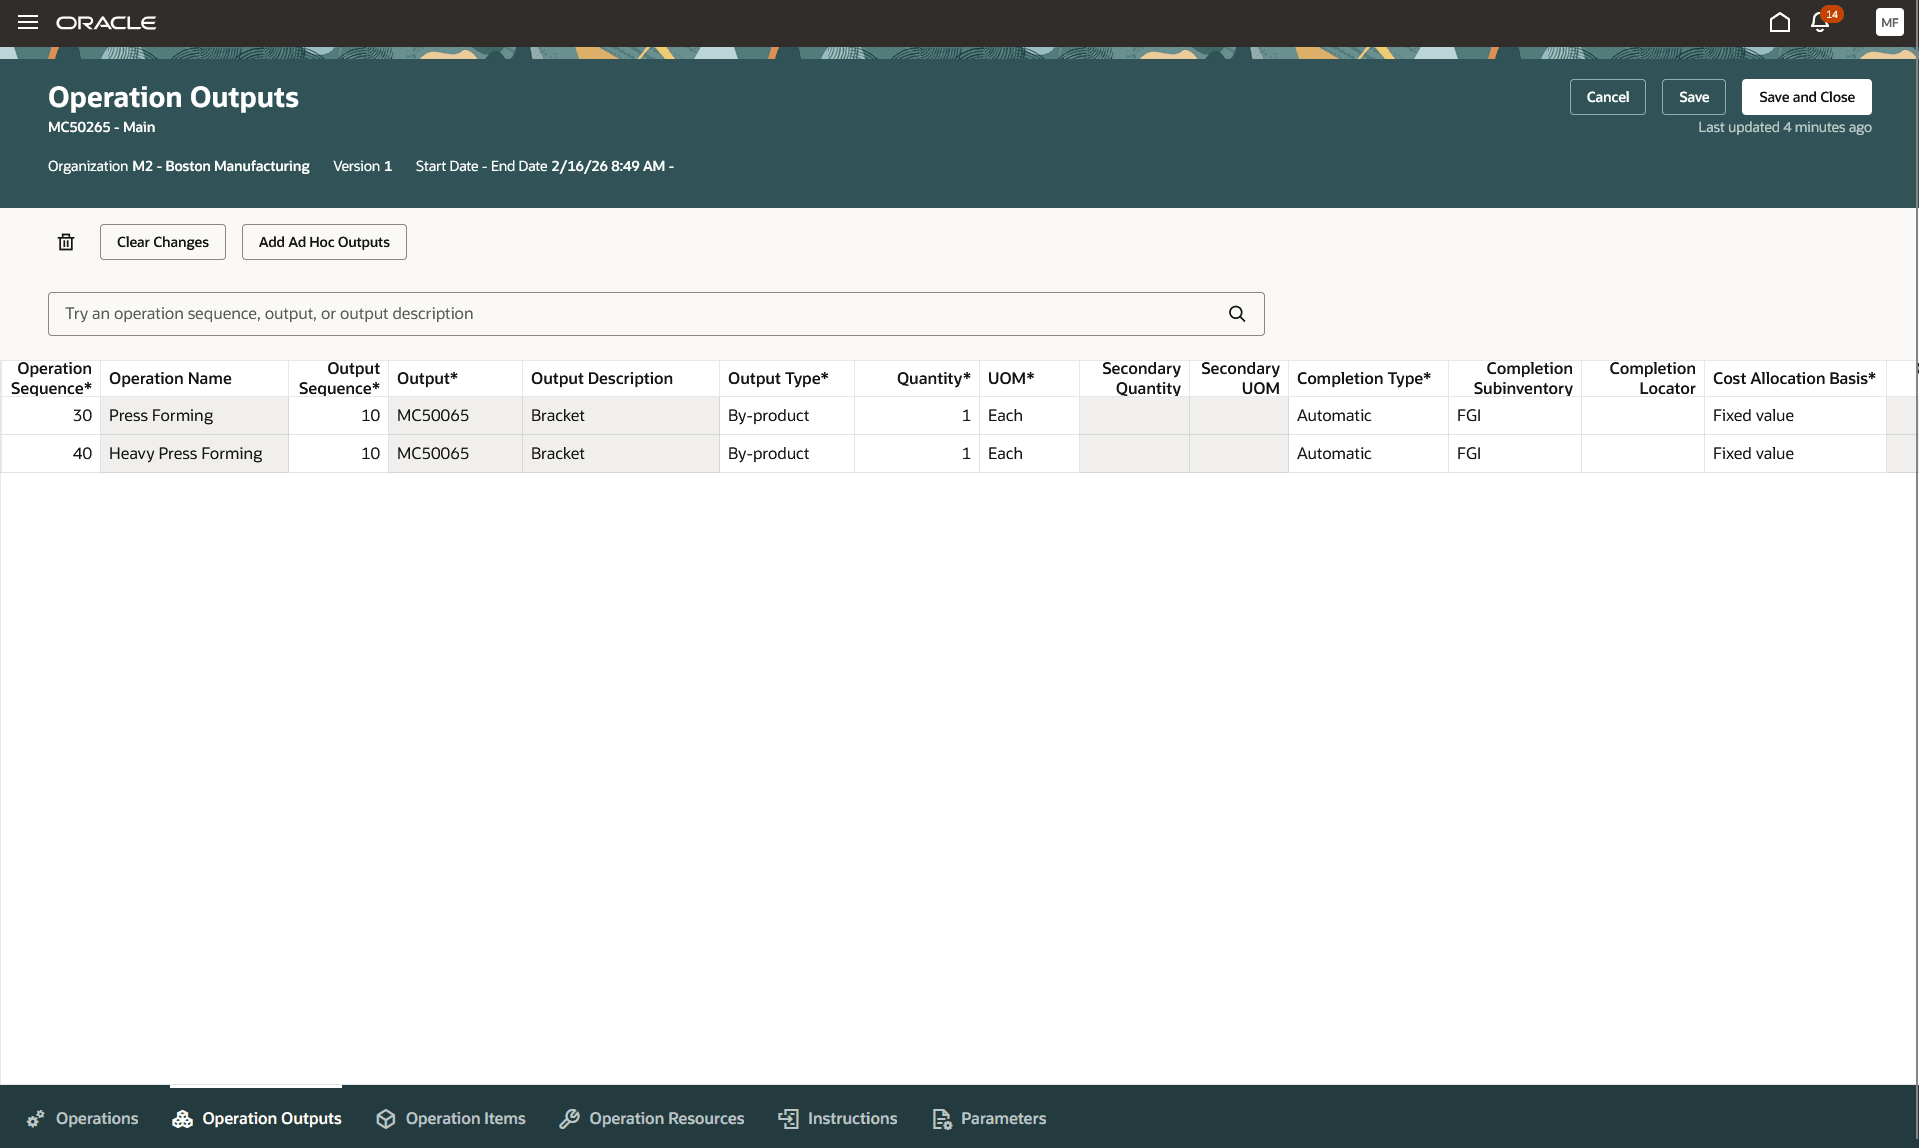
Task: Open the navigation hamburger menu
Action: click(27, 22)
